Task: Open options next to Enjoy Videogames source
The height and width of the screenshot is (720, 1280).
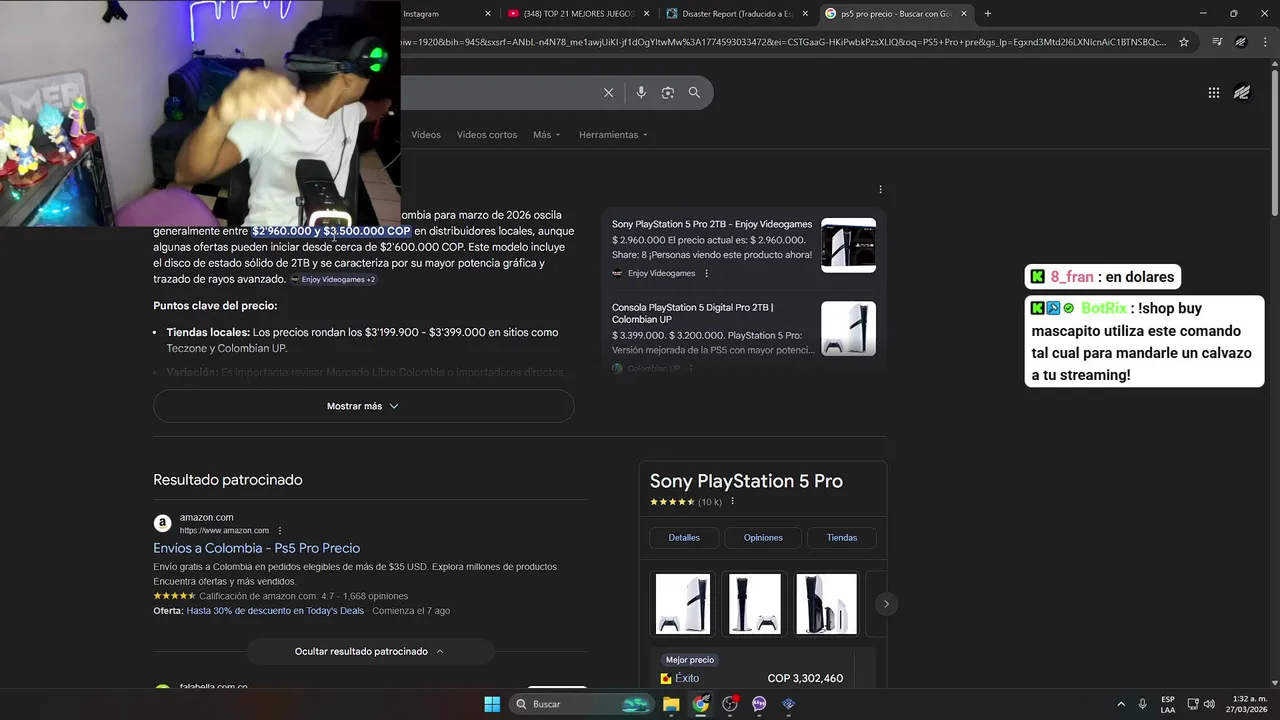Action: [x=706, y=273]
